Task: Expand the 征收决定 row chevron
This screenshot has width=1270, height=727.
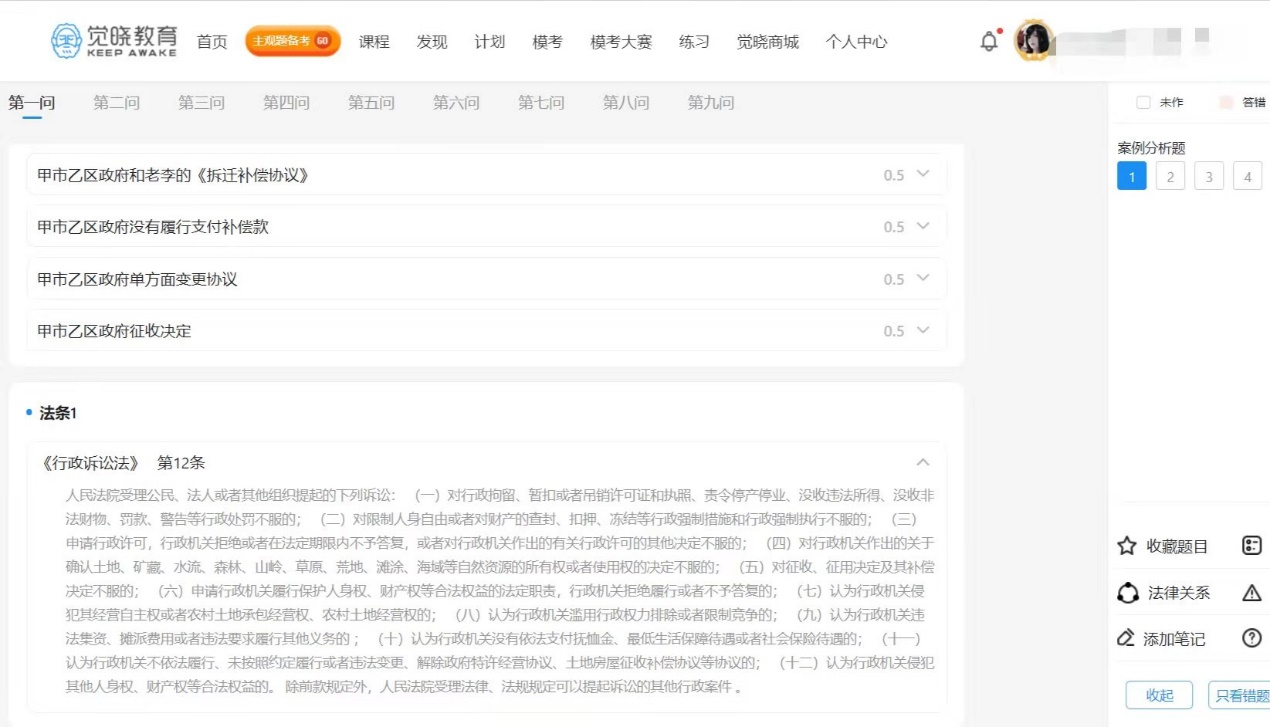Action: tap(923, 330)
